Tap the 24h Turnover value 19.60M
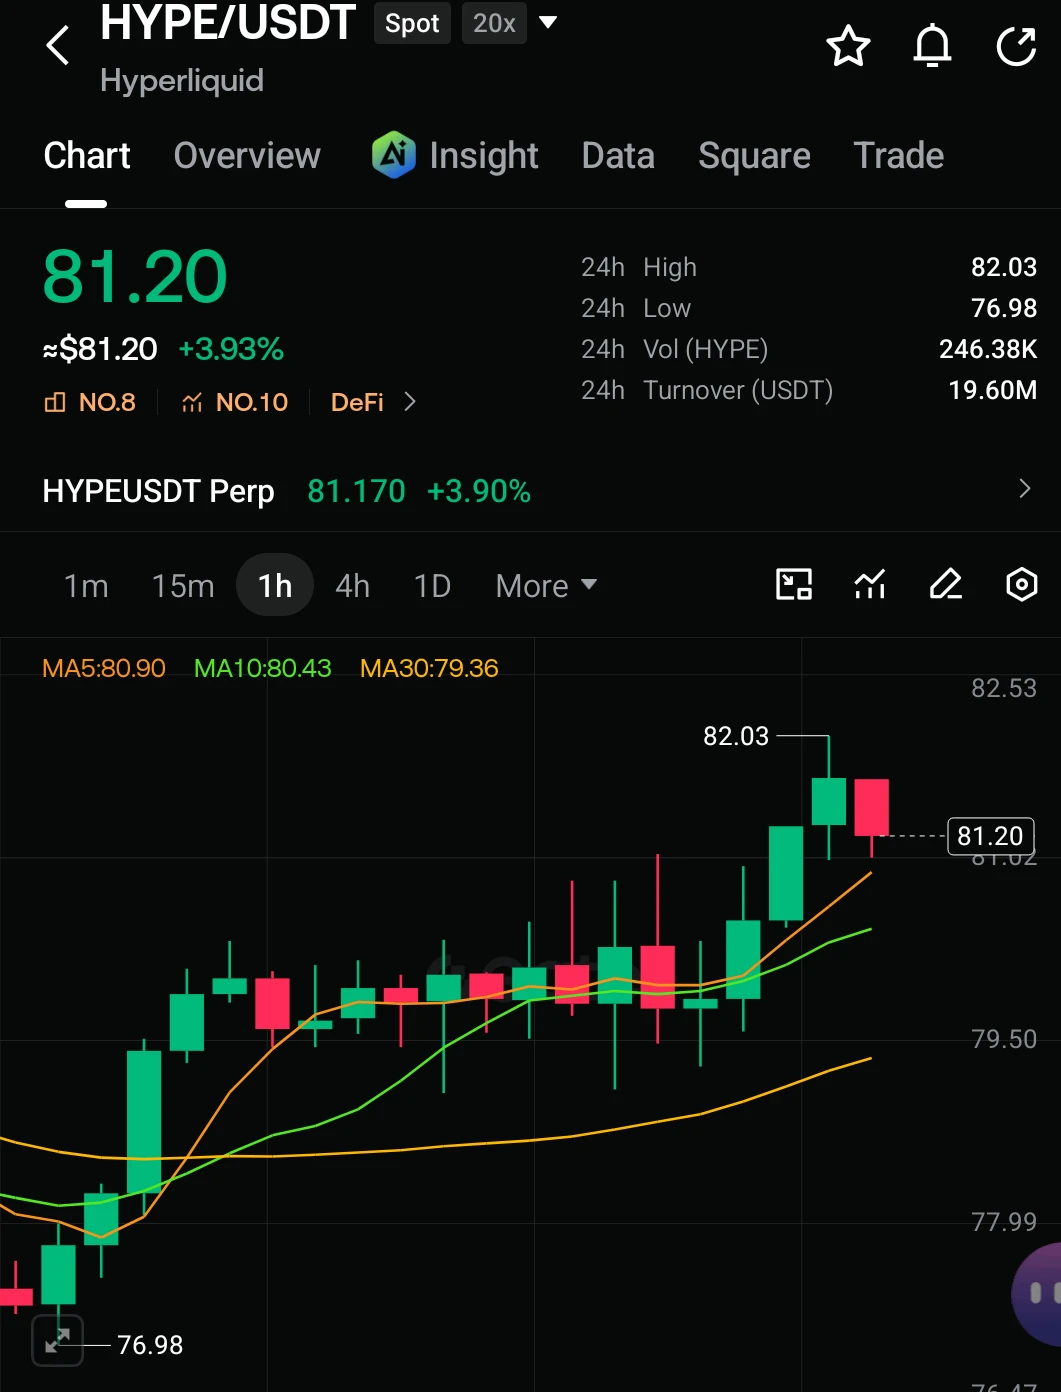The image size is (1061, 1392). [993, 390]
